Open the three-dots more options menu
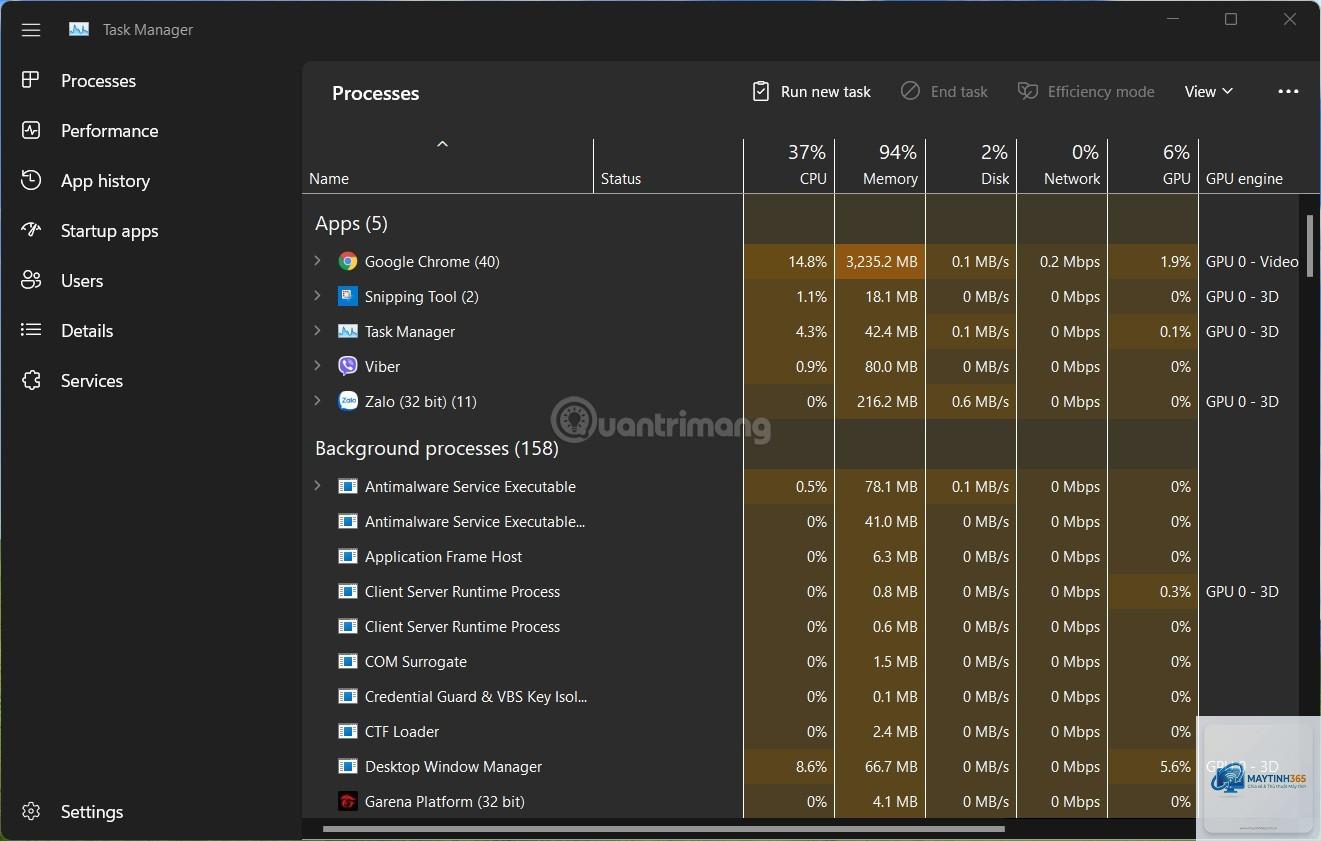Screen dimensions: 1321x841 click(x=1288, y=92)
